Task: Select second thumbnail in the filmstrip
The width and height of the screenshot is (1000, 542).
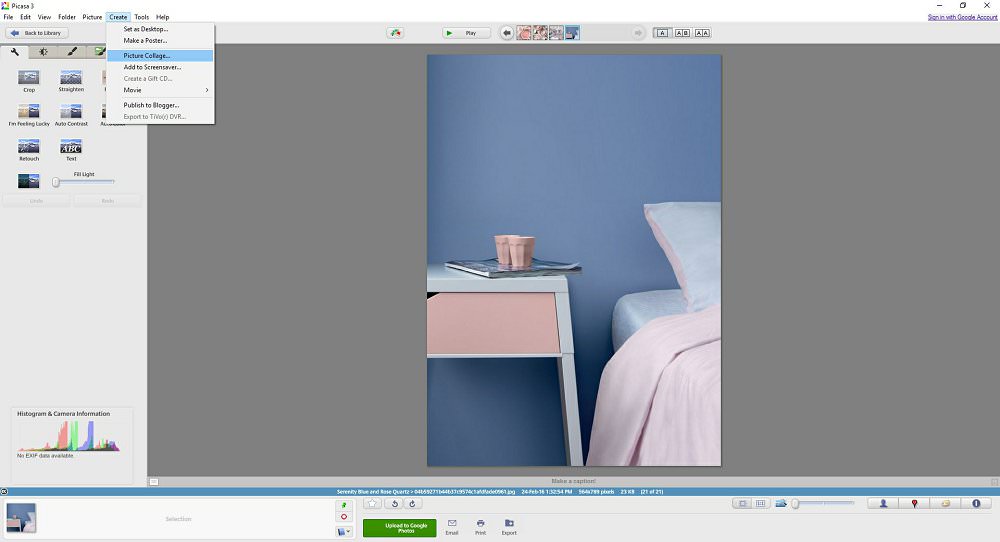Action: (x=540, y=33)
